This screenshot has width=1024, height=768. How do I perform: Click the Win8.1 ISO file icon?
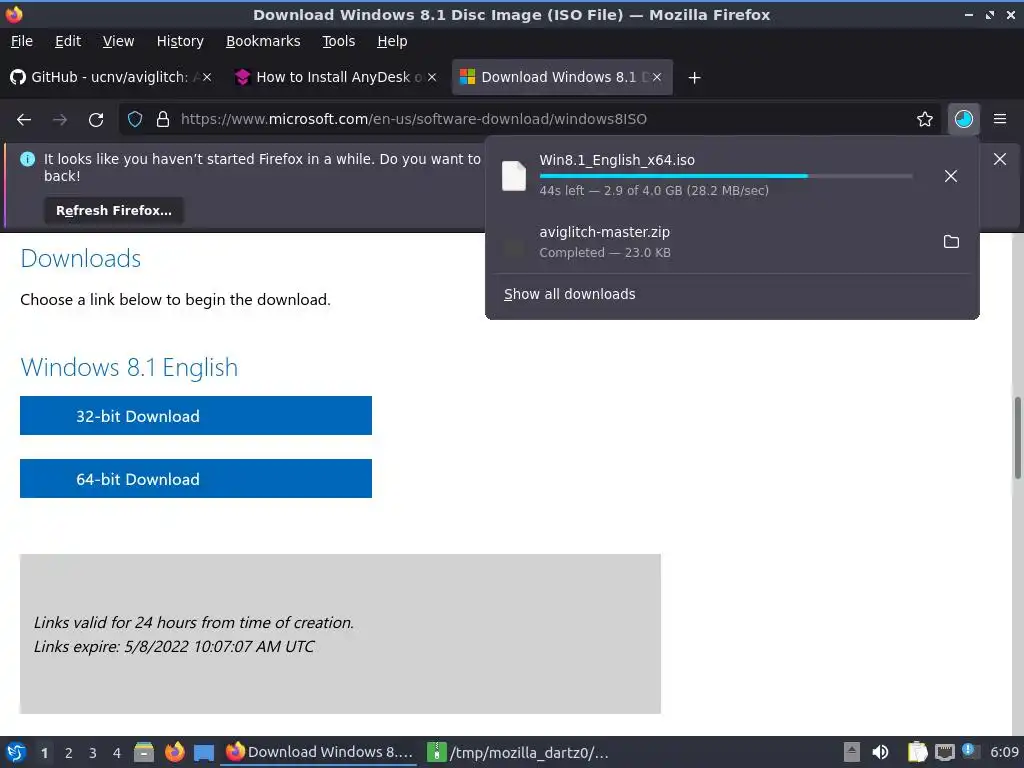click(514, 176)
